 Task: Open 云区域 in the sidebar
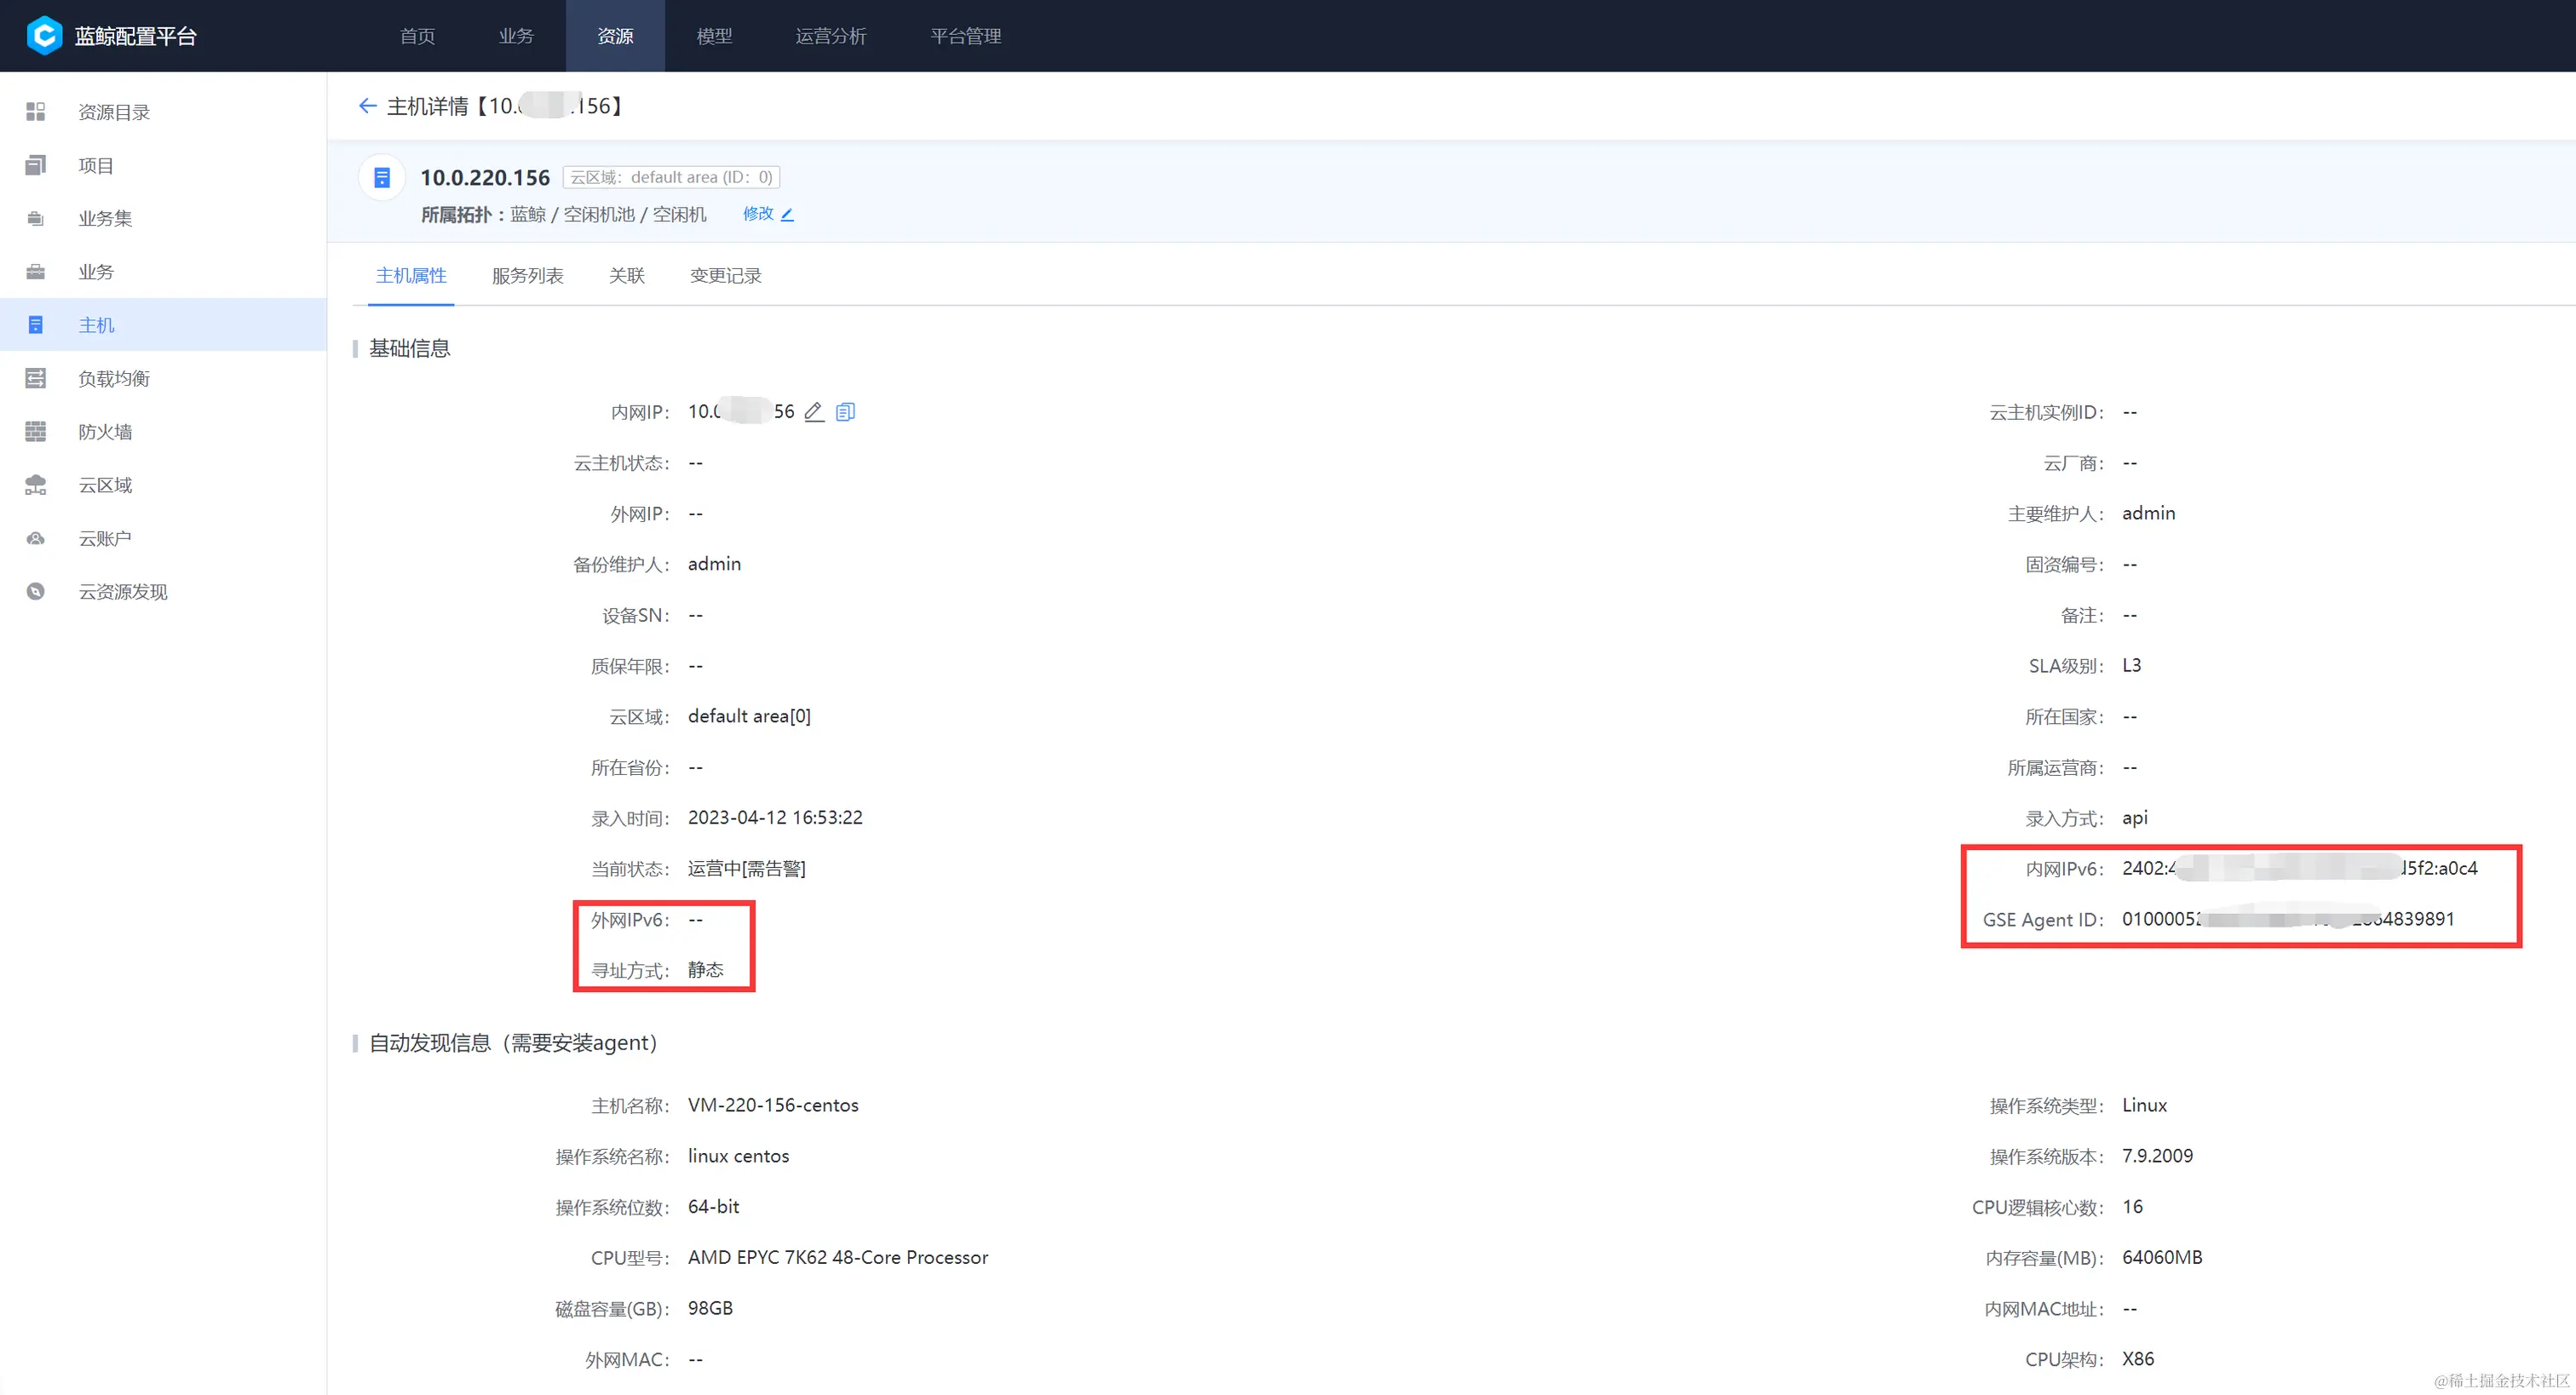[105, 485]
